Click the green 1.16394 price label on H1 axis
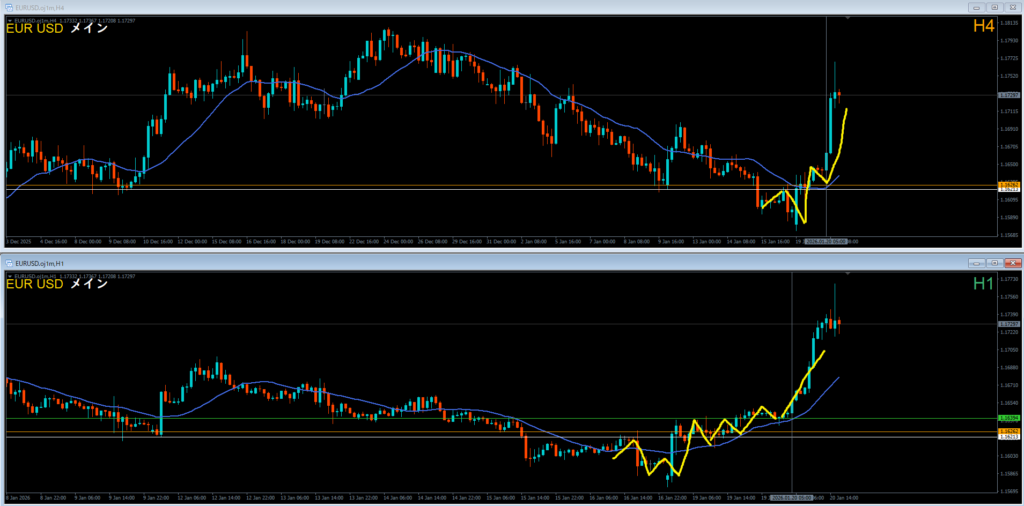 (1009, 418)
